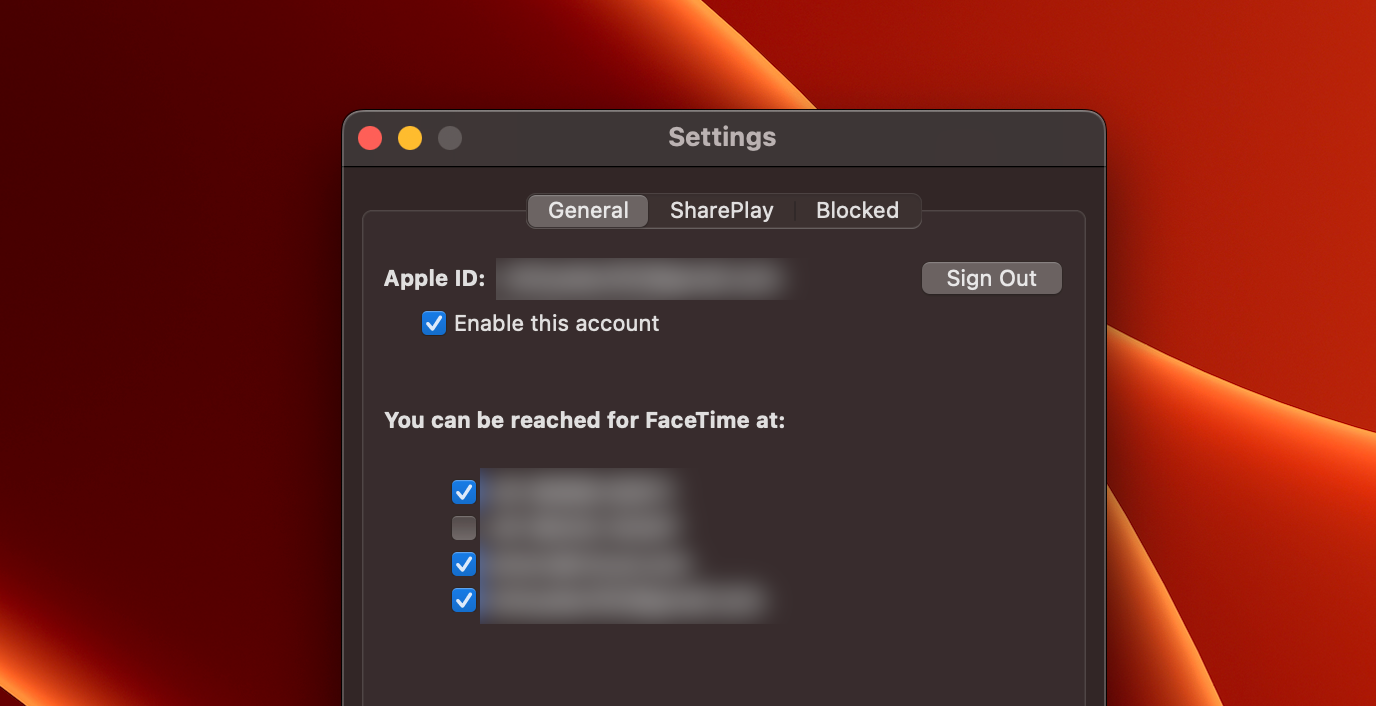Toggle the last reachable address checkbox
Screen dimensions: 1376x706
click(463, 600)
